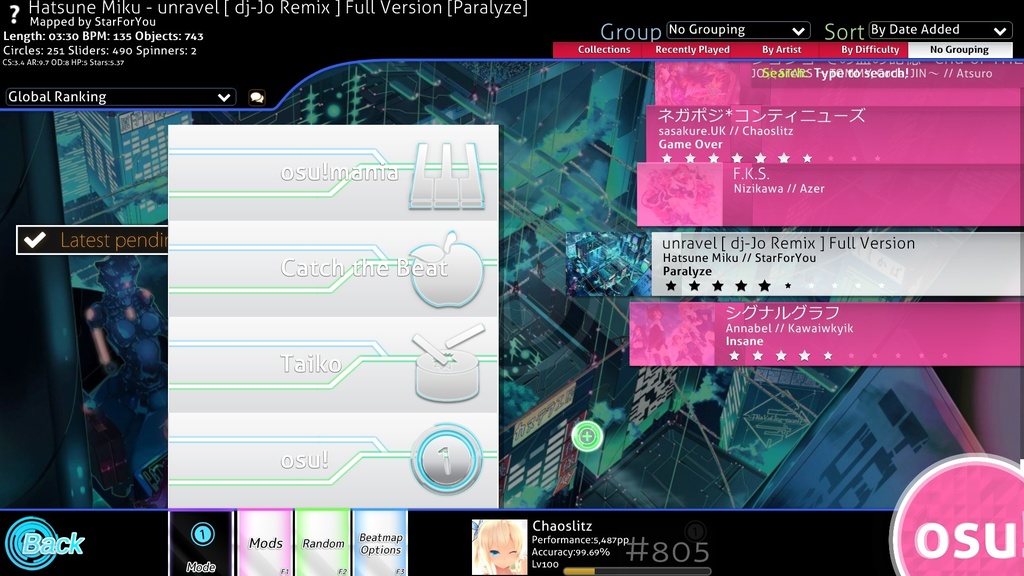
Task: Click the unravel beatmap thumbnail image
Action: pyautogui.click(x=609, y=264)
